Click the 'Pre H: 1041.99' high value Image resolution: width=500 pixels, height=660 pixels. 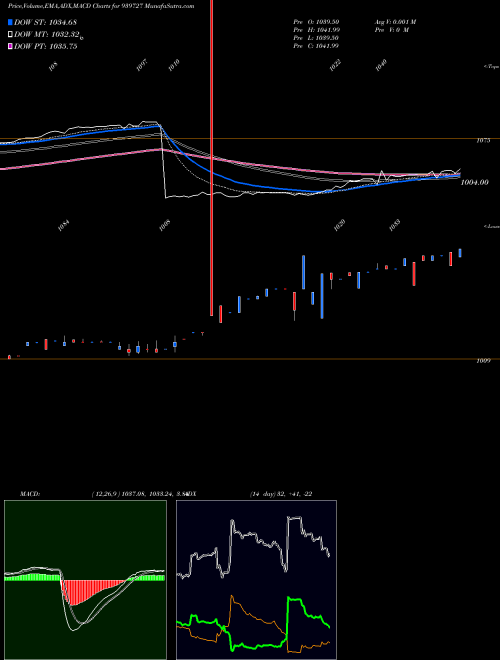point(316,30)
